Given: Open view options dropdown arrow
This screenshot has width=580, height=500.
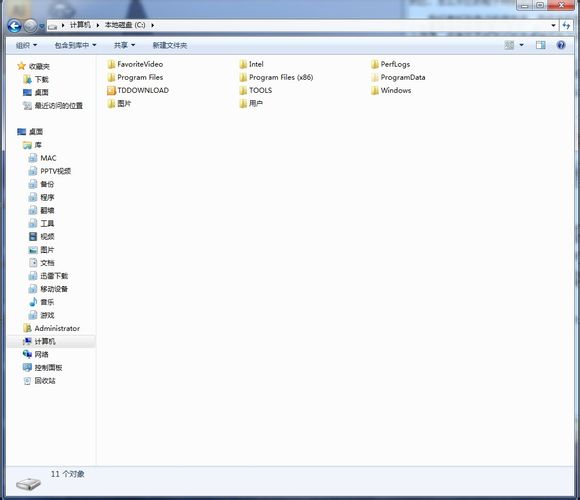Looking at the screenshot, I should coord(522,45).
